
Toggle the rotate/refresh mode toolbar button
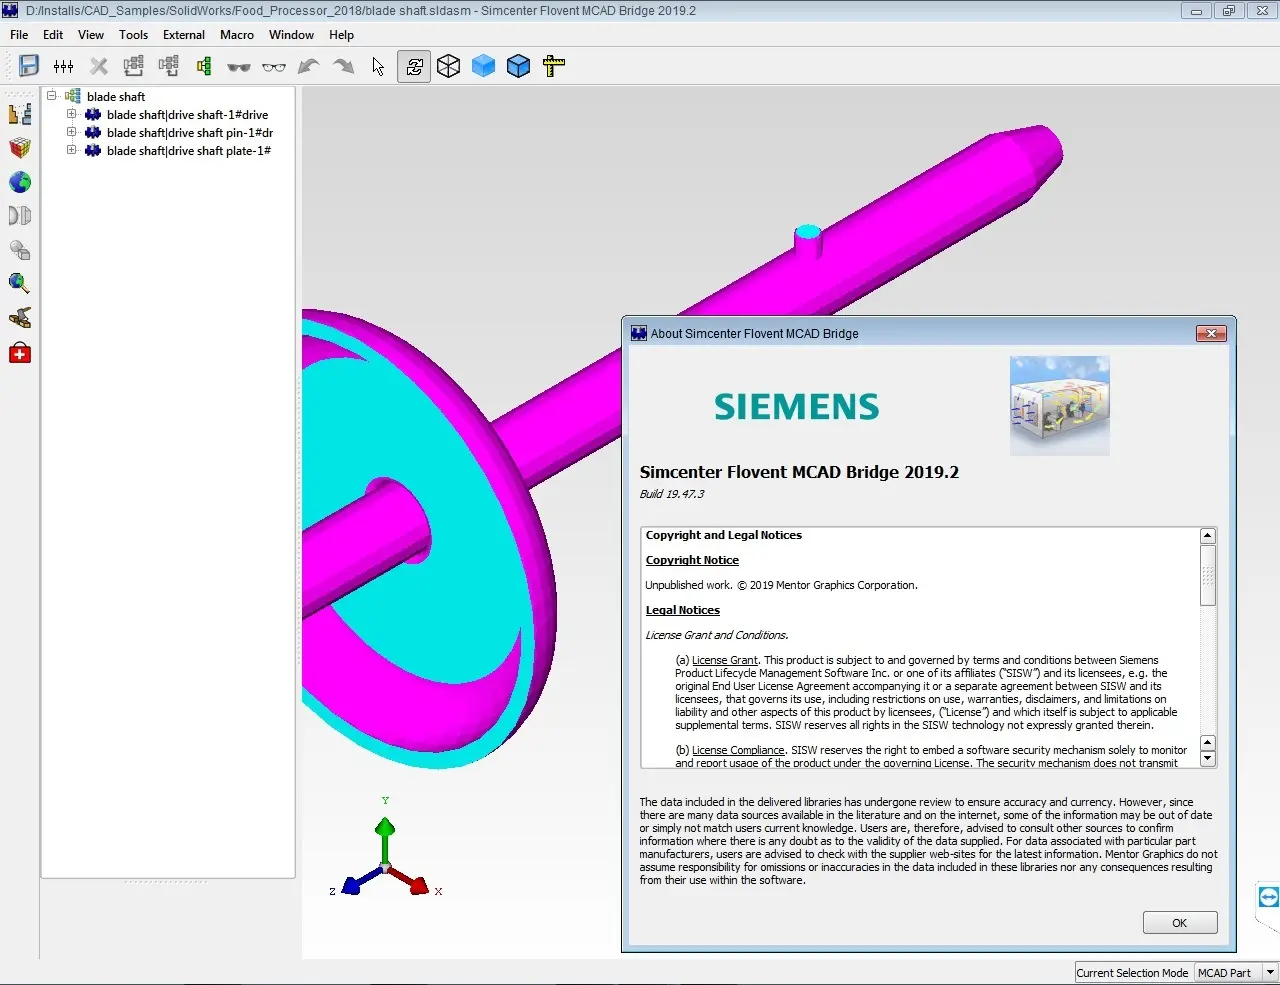(x=414, y=66)
